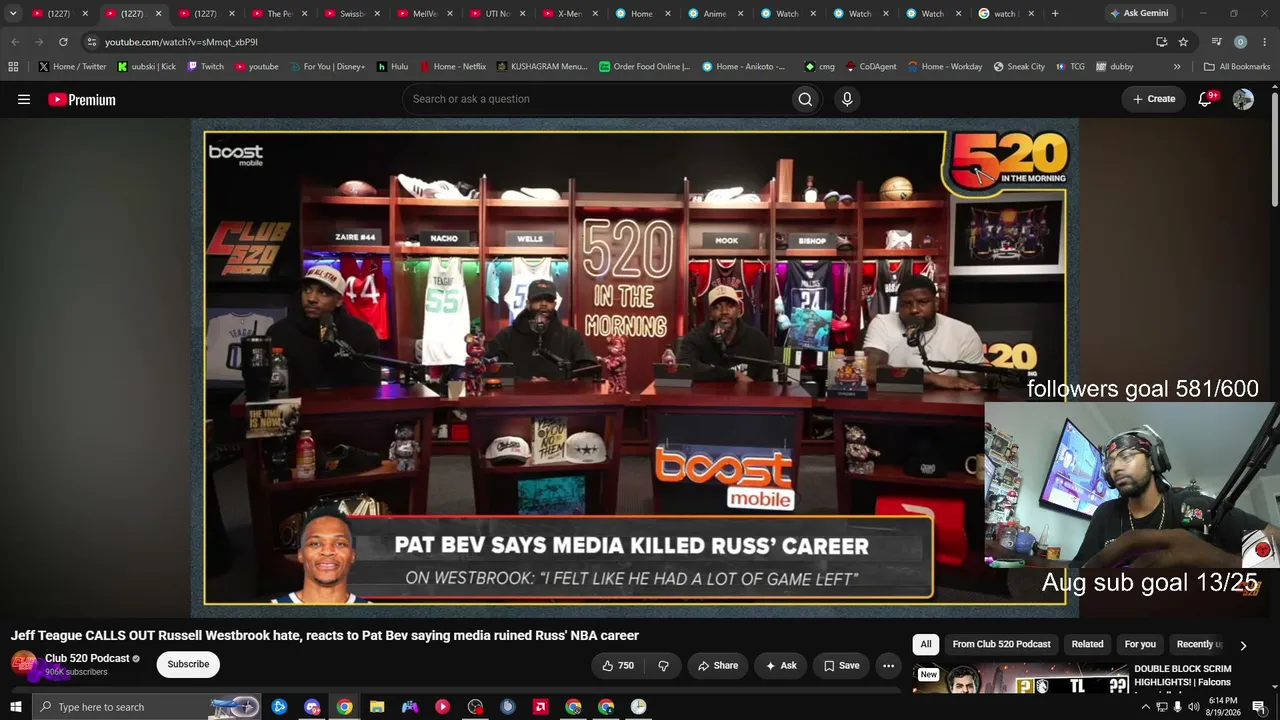Open All Bookmarks folder
The height and width of the screenshot is (720, 1280).
1237,67
